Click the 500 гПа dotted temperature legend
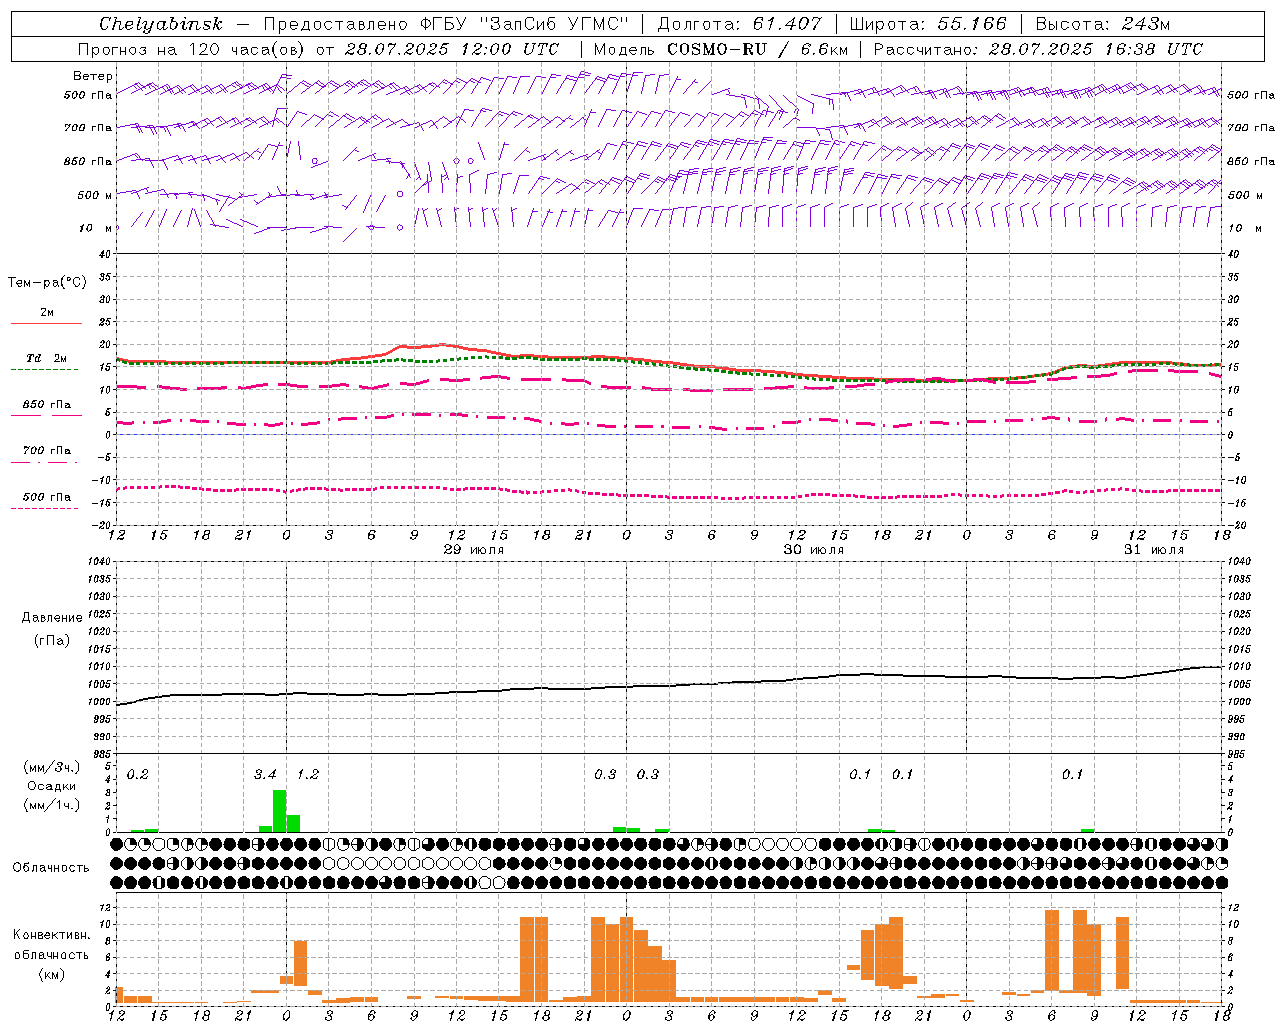 [x=46, y=501]
